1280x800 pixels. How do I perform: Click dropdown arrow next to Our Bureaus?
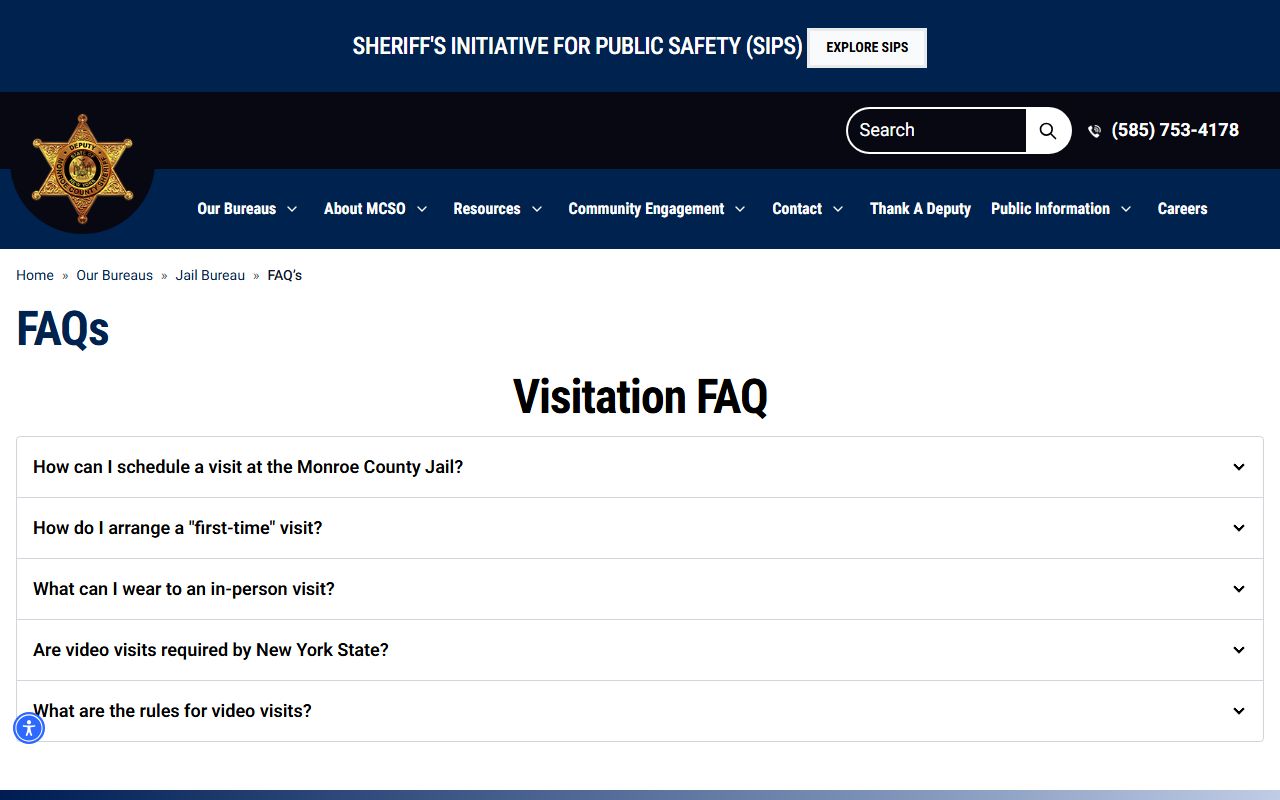pyautogui.click(x=292, y=209)
